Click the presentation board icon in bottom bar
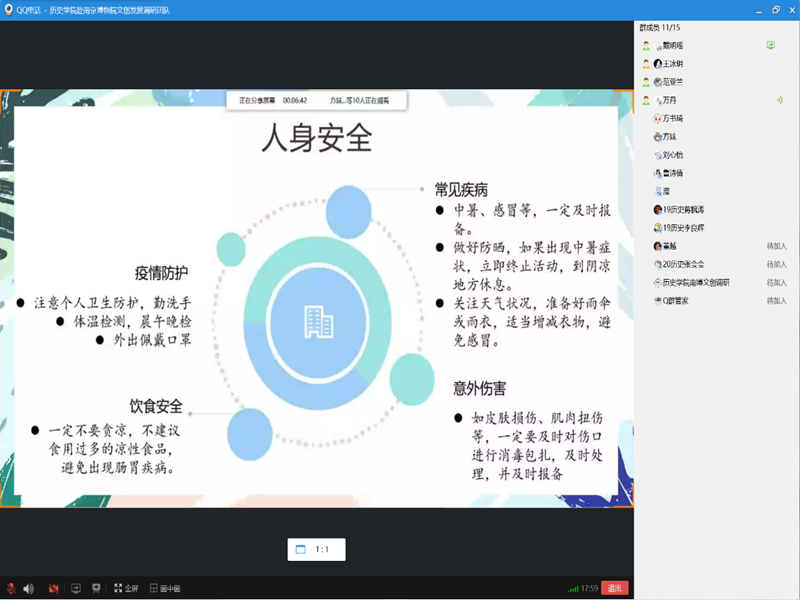The image size is (800, 600). pos(96,588)
